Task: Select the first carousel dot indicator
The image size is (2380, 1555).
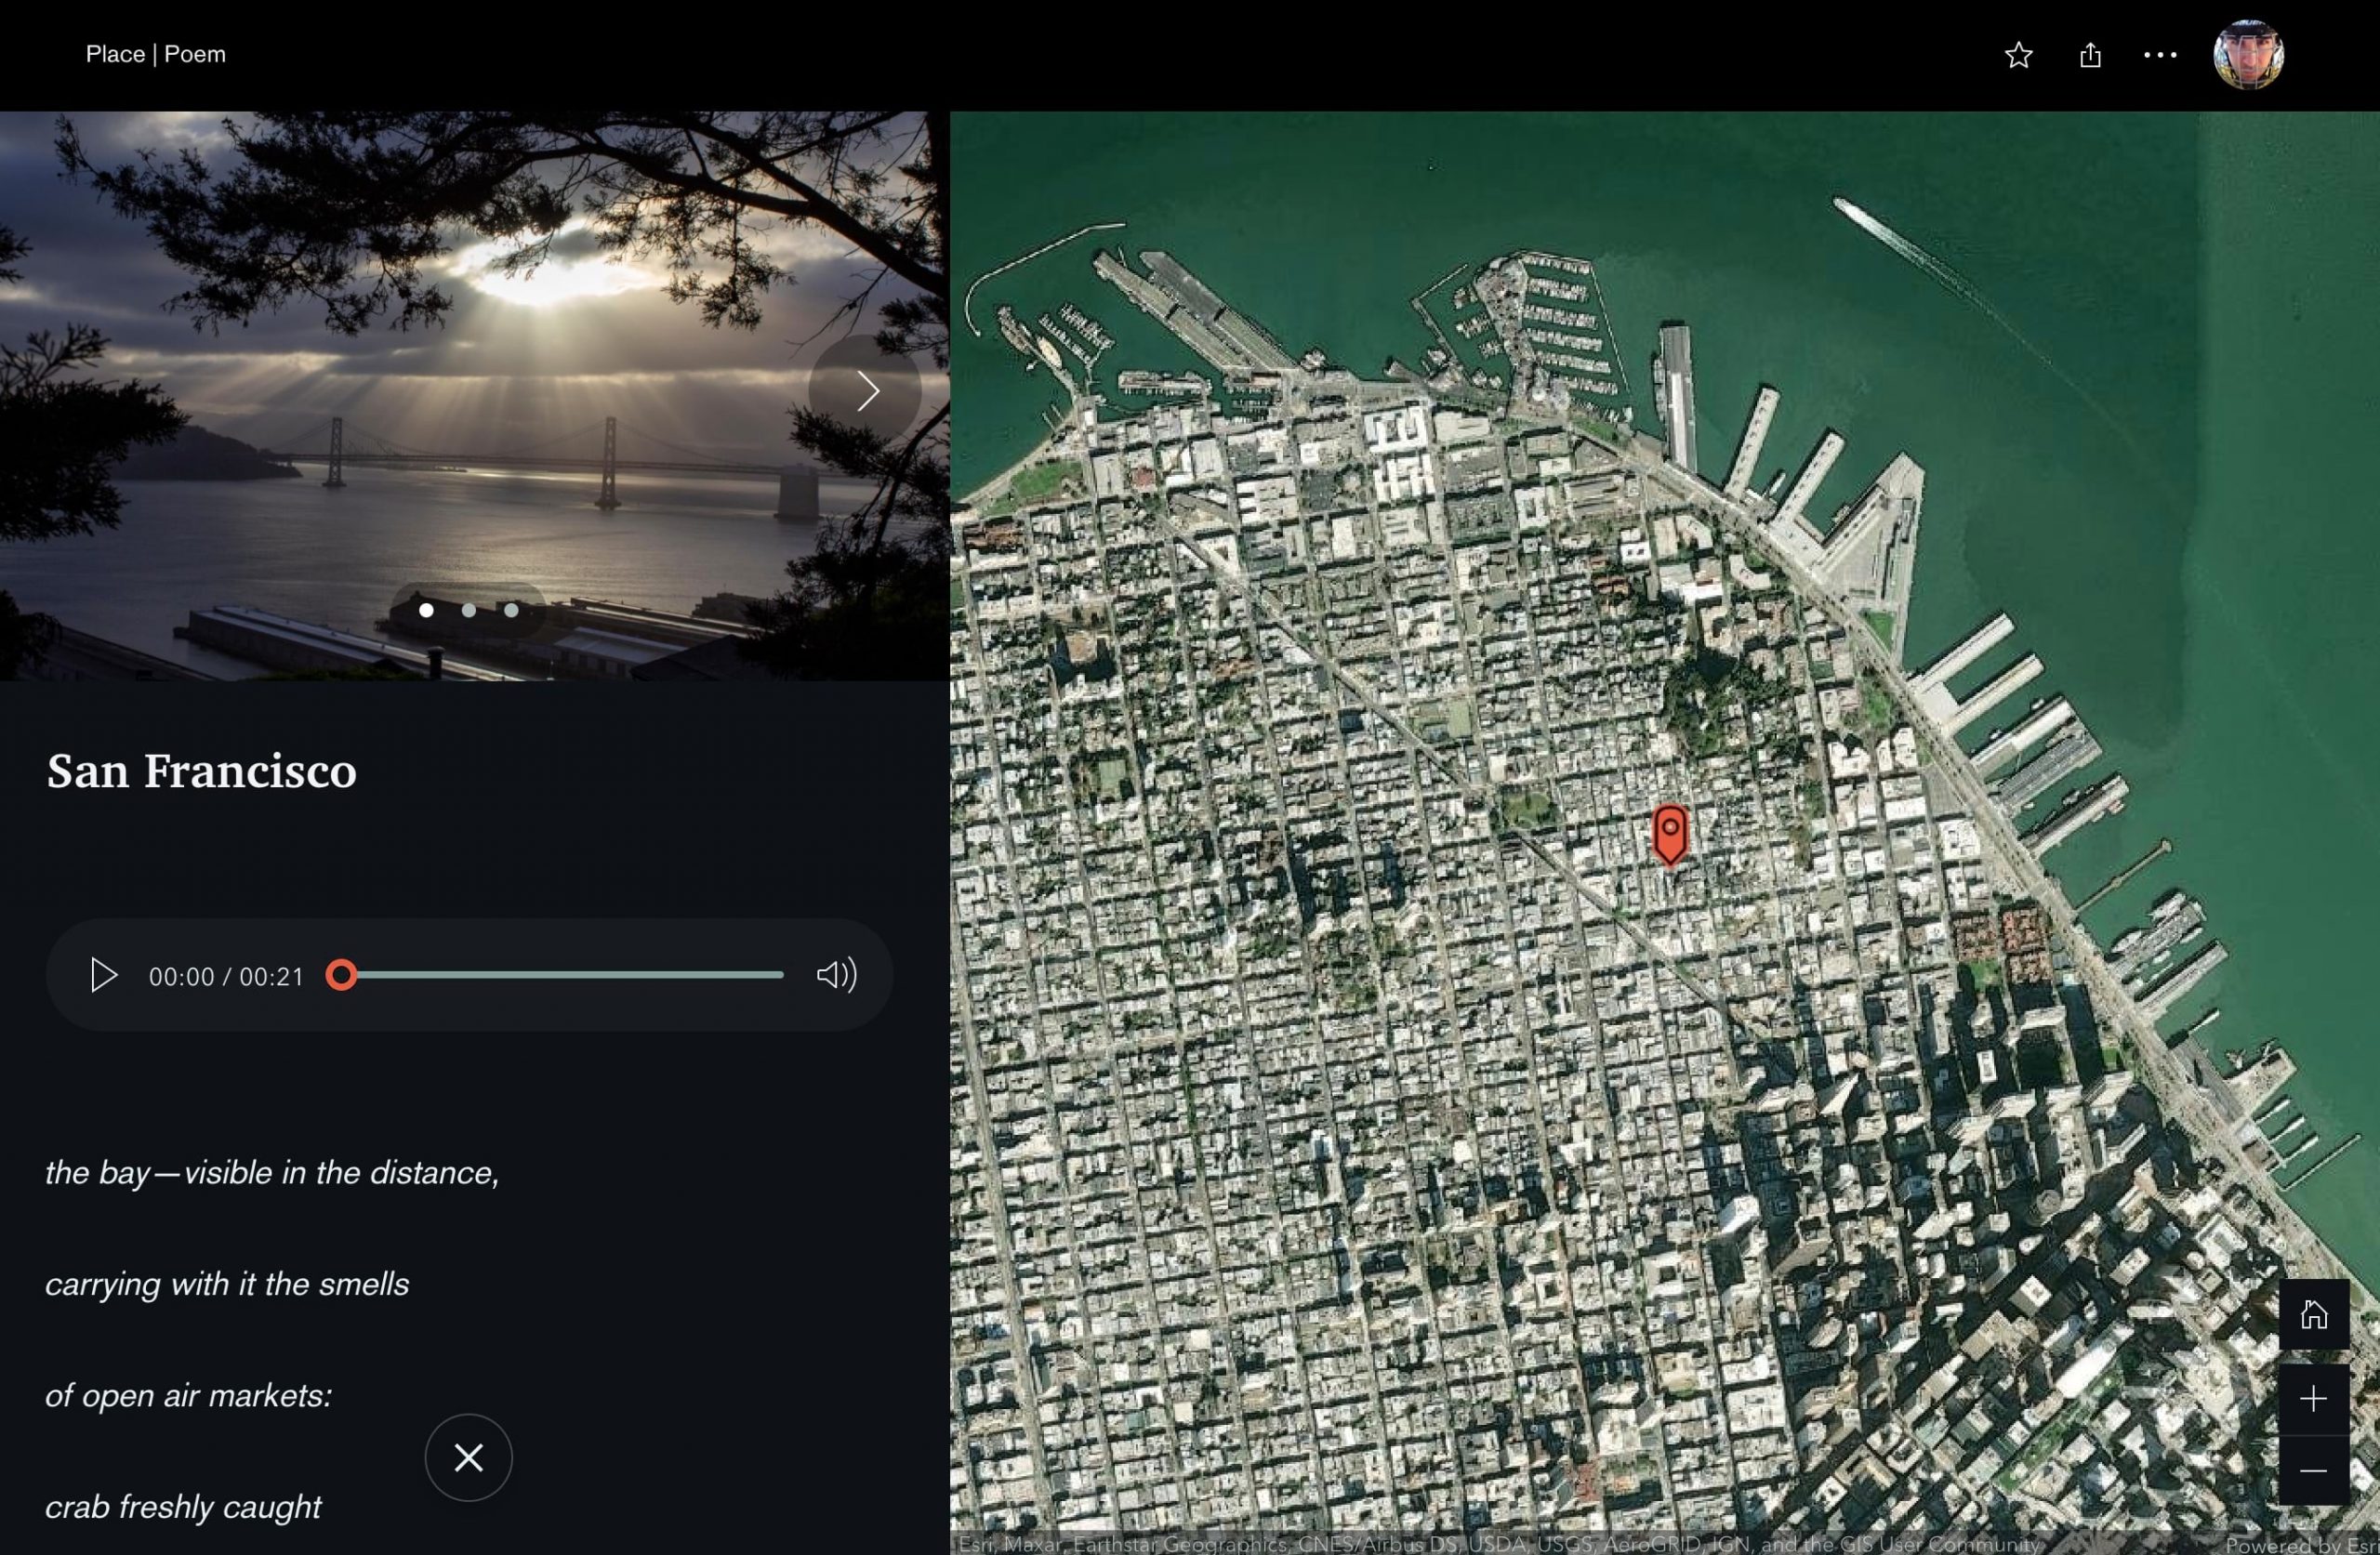Action: 426,611
